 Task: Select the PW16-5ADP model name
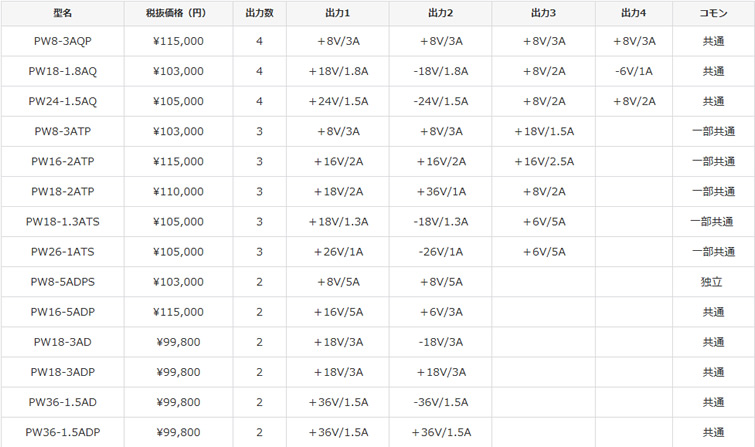tap(63, 312)
